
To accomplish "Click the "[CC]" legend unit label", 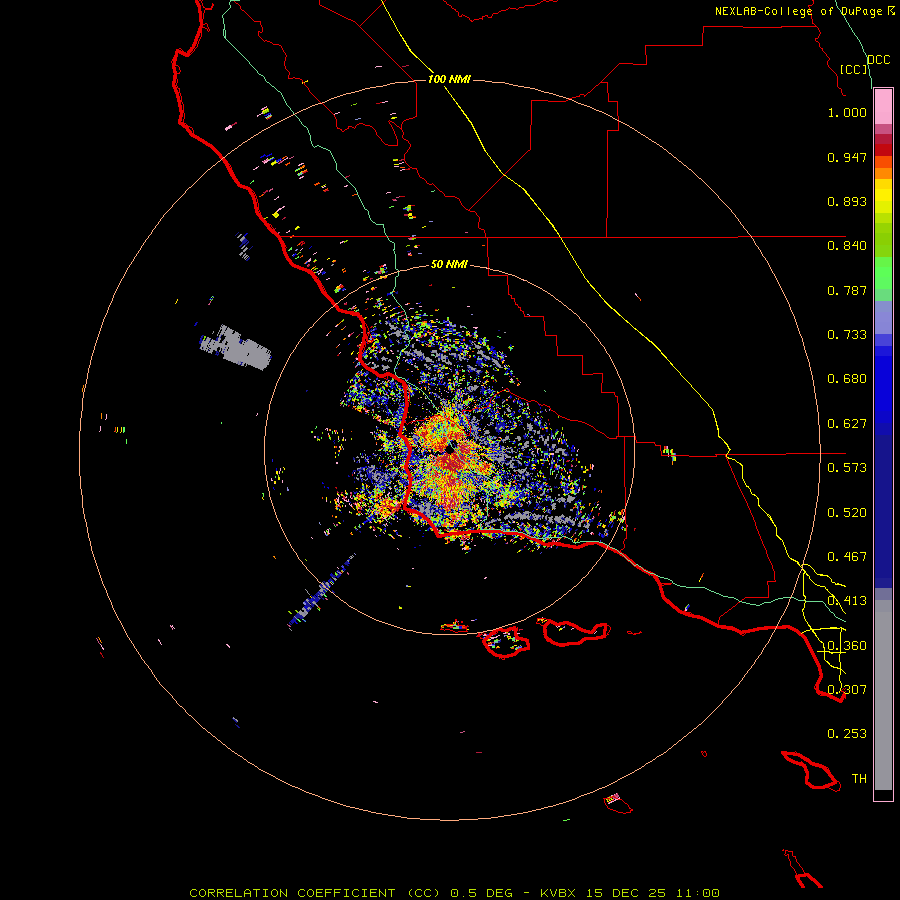I will pyautogui.click(x=854, y=69).
